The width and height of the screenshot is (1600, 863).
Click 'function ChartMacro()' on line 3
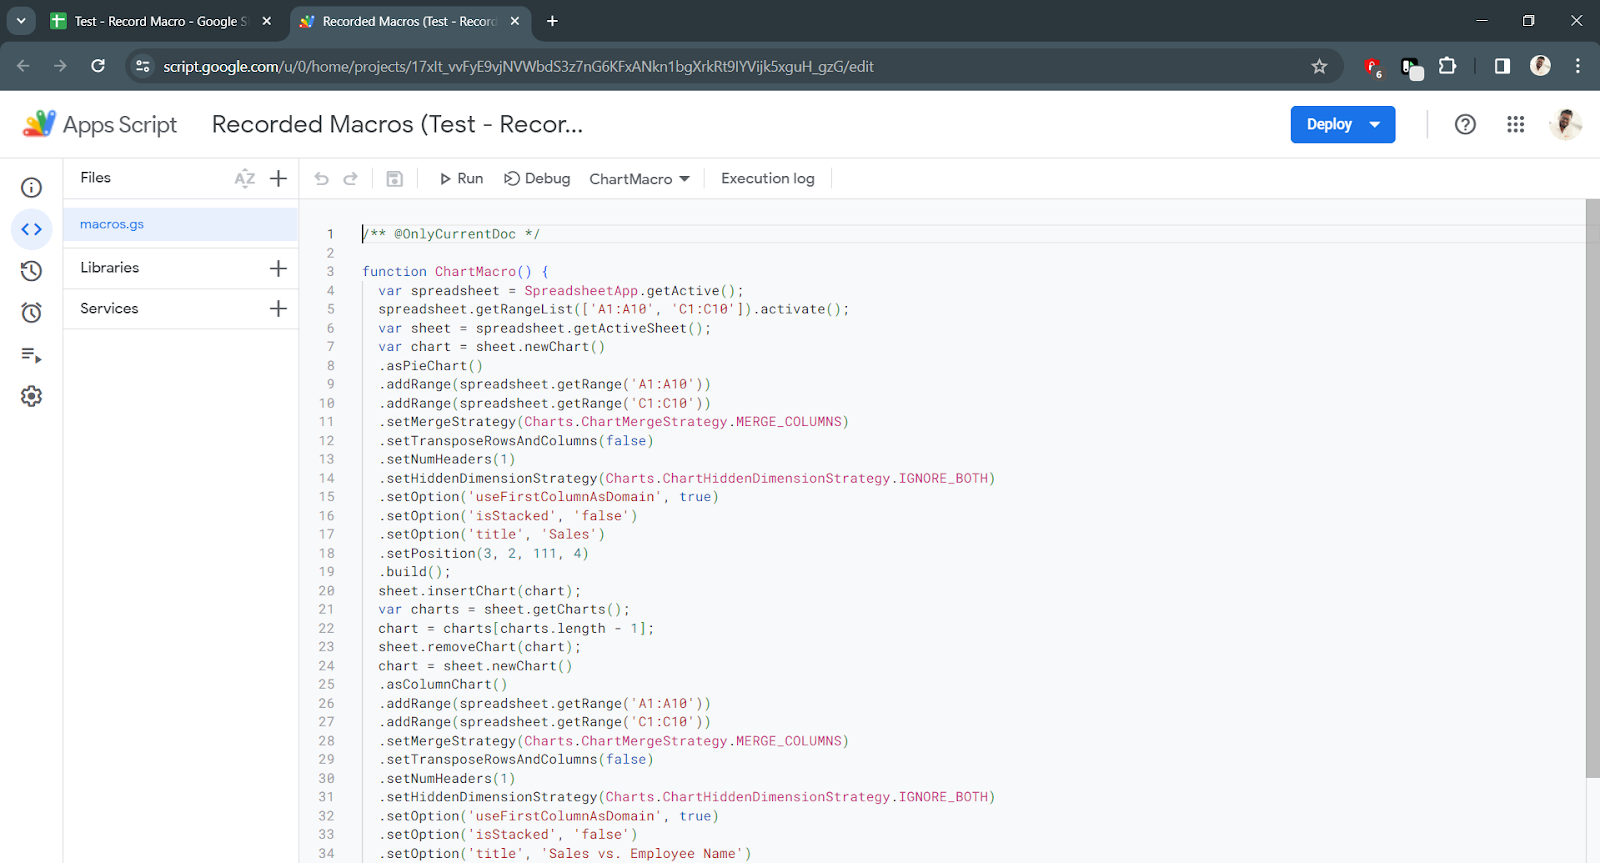click(455, 272)
